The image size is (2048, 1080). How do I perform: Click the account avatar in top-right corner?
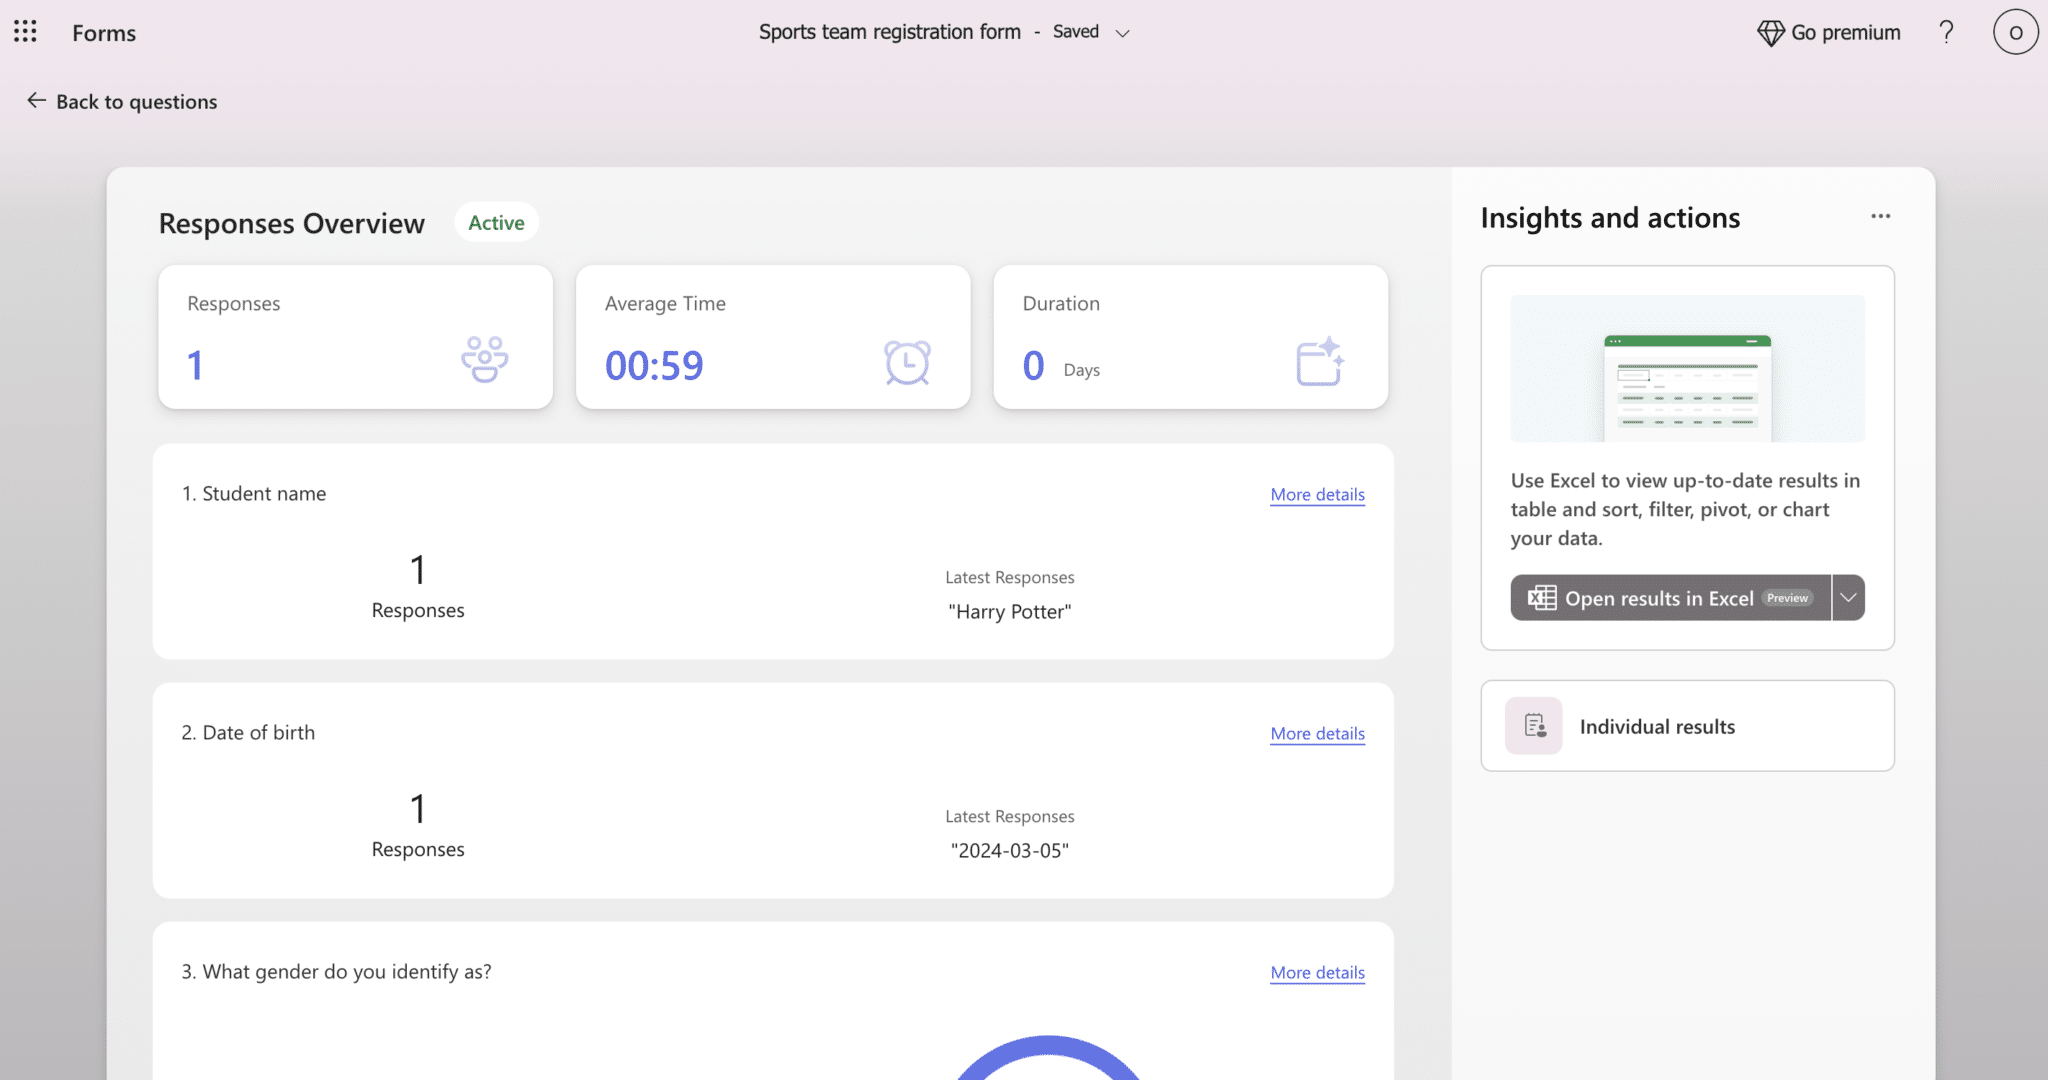[2015, 32]
